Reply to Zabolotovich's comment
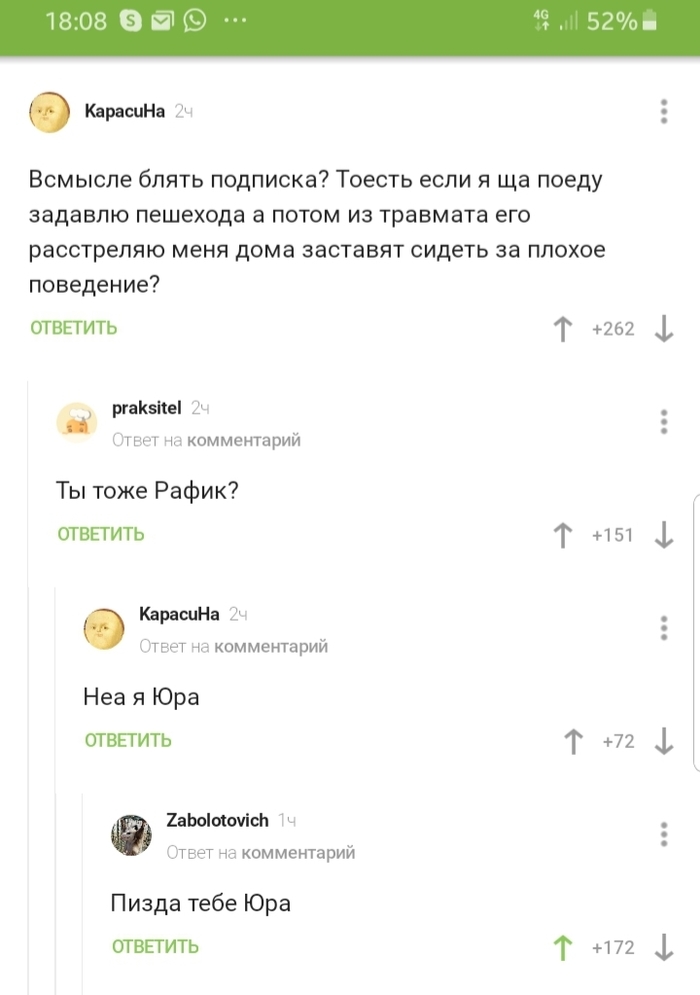The width and height of the screenshot is (700, 995). click(155, 947)
